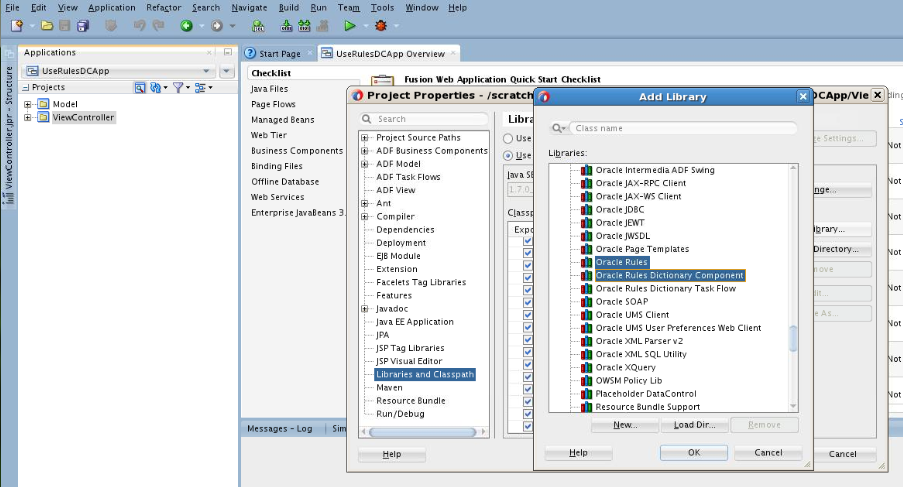Click the Class name search field
Image resolution: width=903 pixels, height=487 pixels.
[683, 128]
